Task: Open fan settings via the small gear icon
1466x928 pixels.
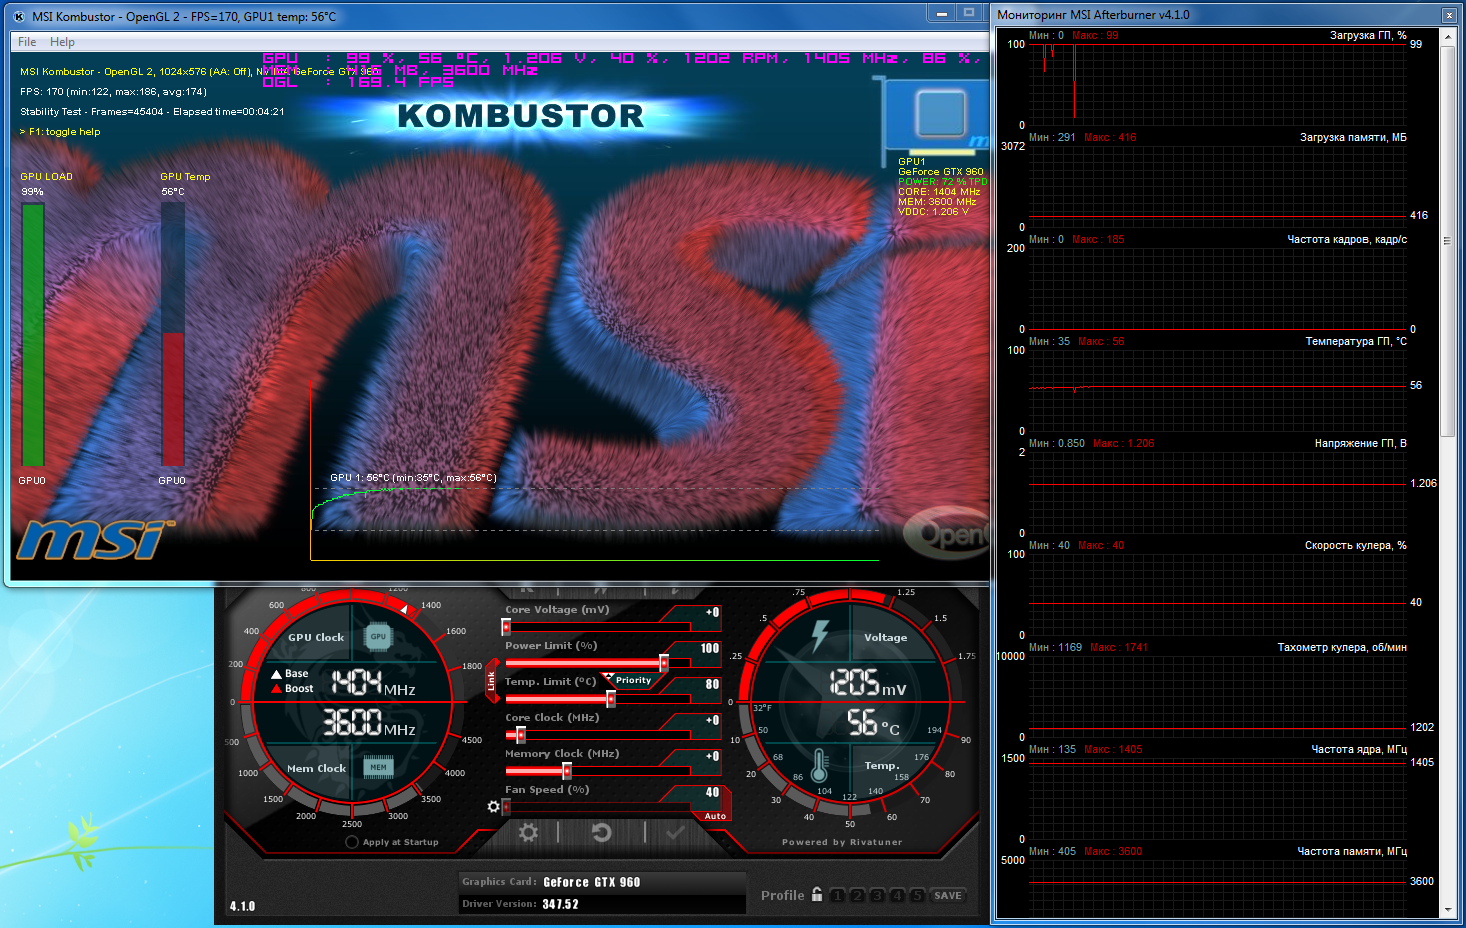Action: (x=493, y=806)
